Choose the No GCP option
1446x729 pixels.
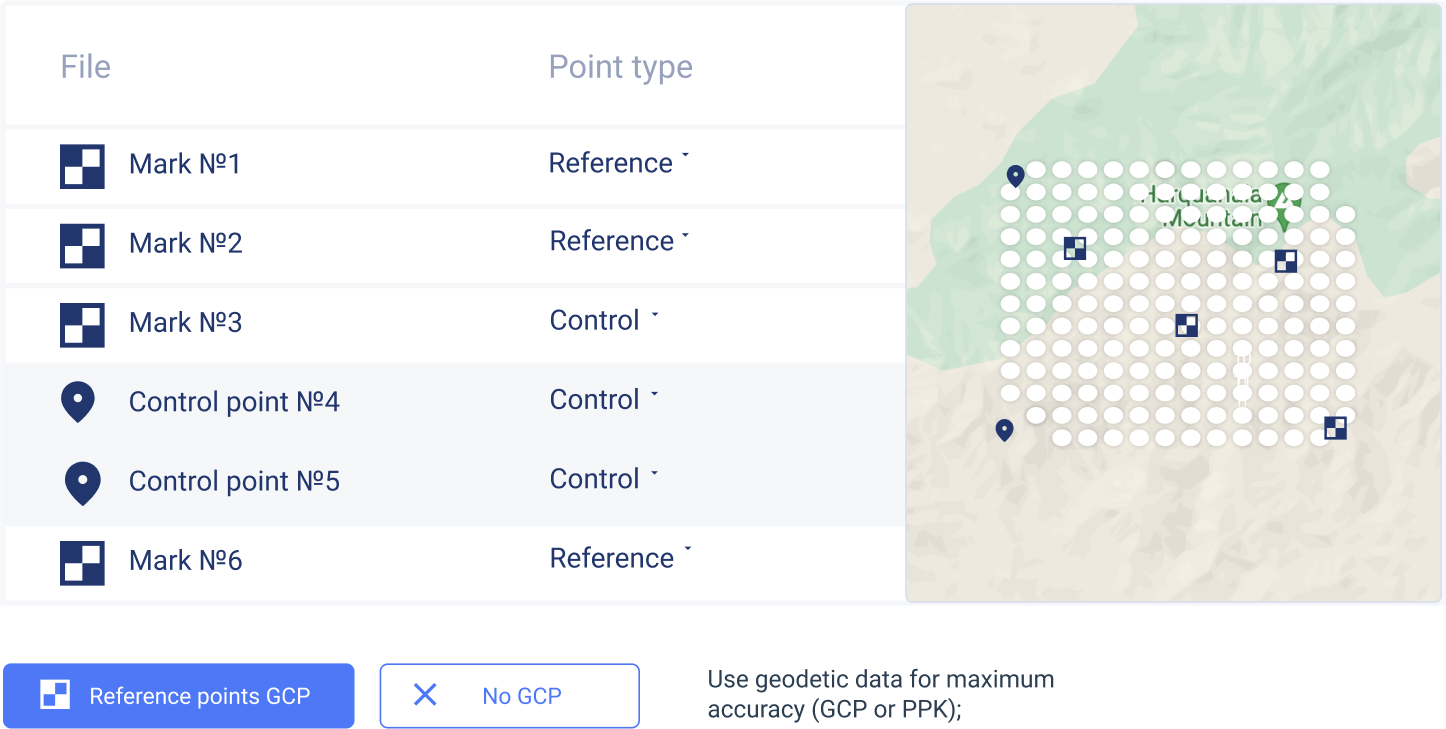click(x=509, y=696)
